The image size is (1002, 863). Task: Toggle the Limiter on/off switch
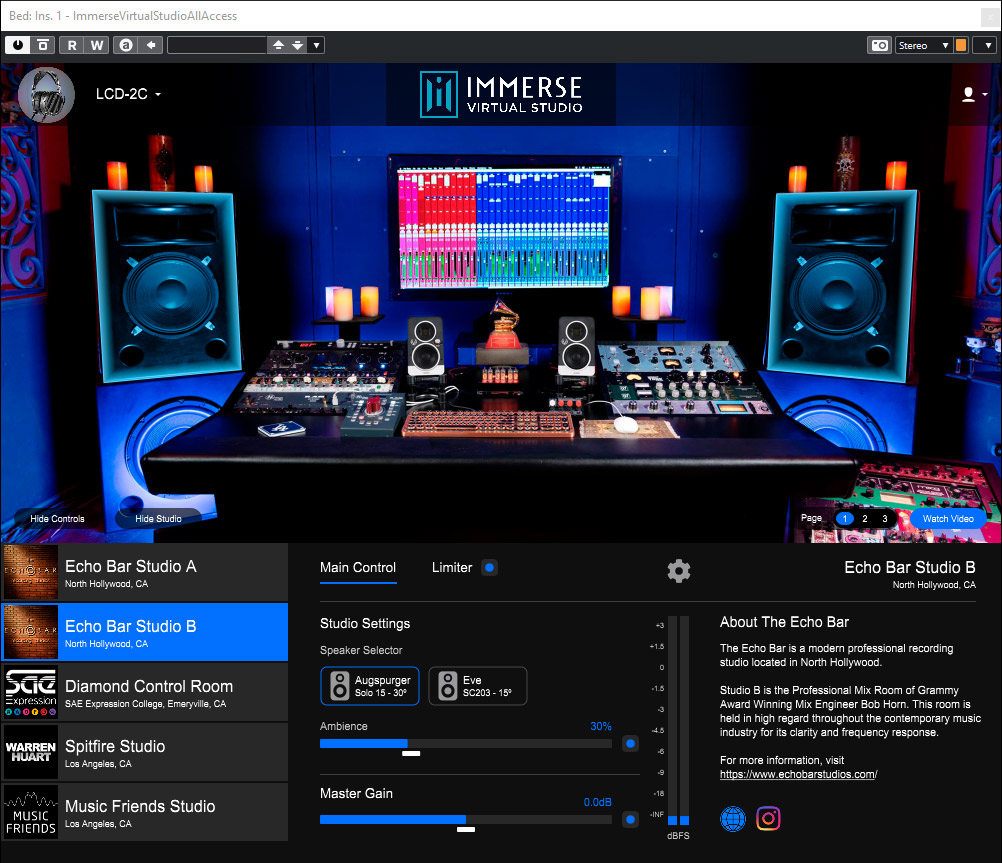[x=489, y=568]
